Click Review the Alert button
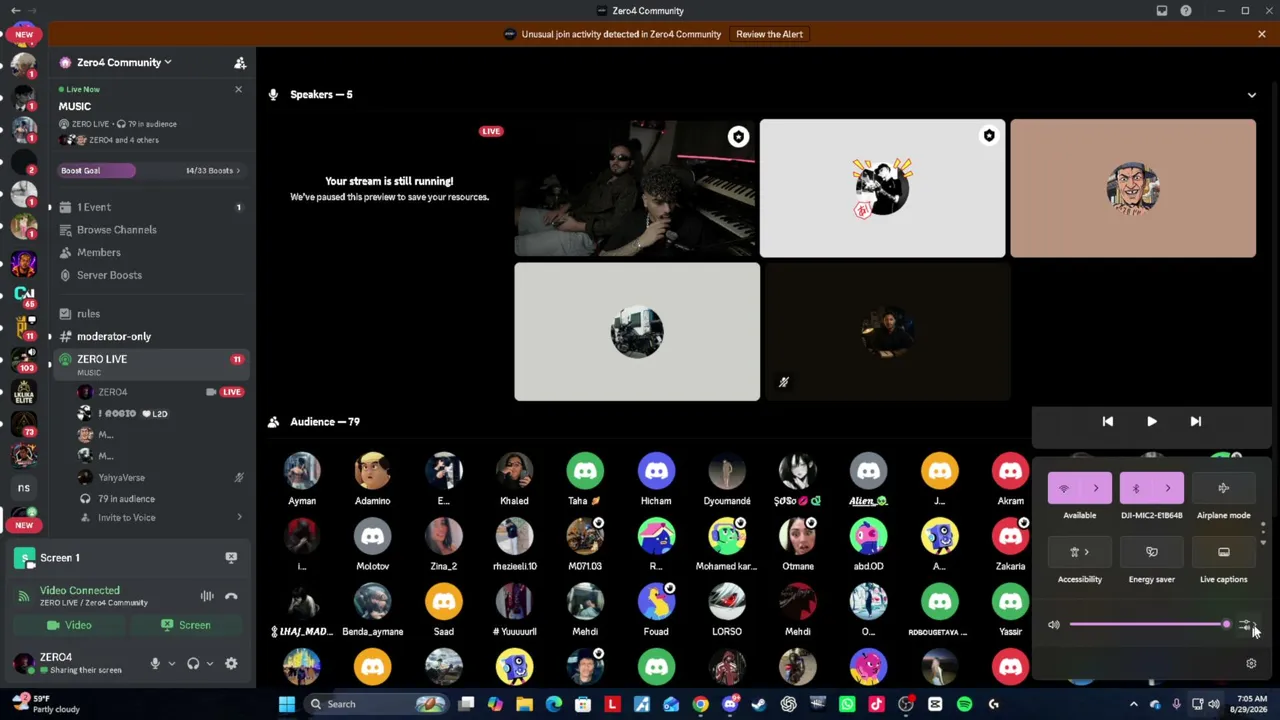1280x720 pixels. [x=769, y=34]
